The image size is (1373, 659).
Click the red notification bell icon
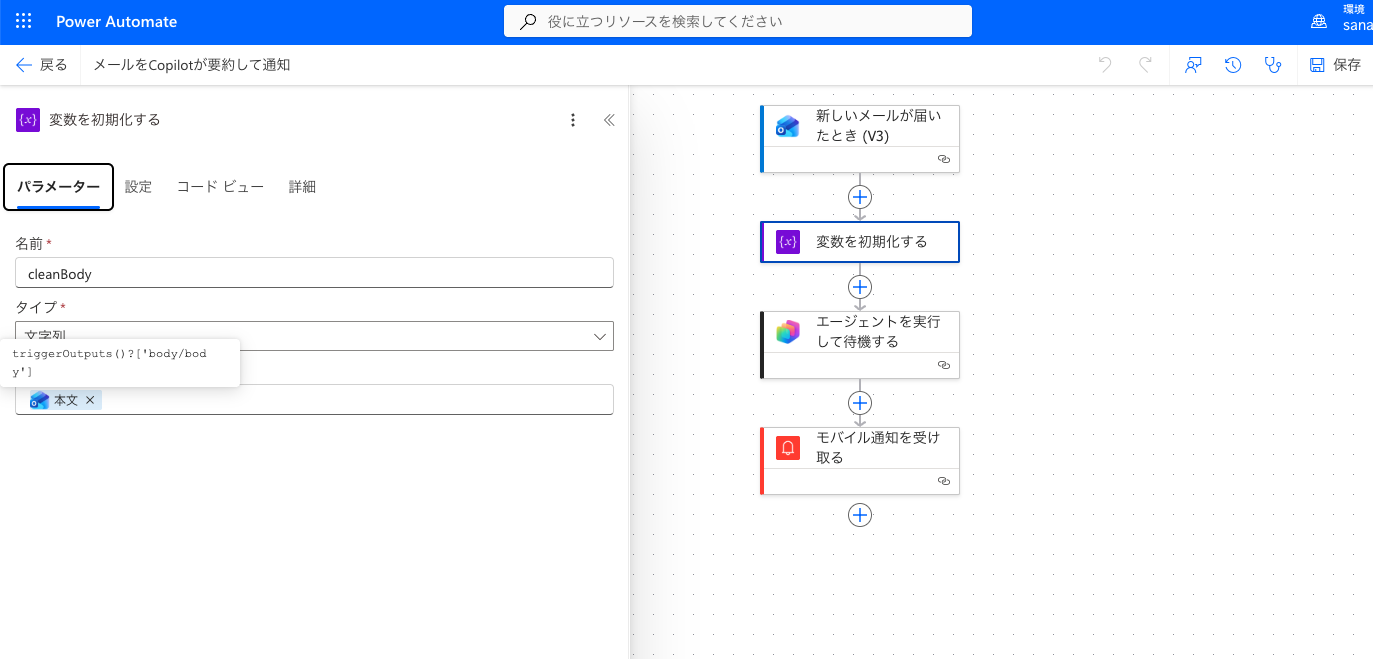[x=788, y=448]
